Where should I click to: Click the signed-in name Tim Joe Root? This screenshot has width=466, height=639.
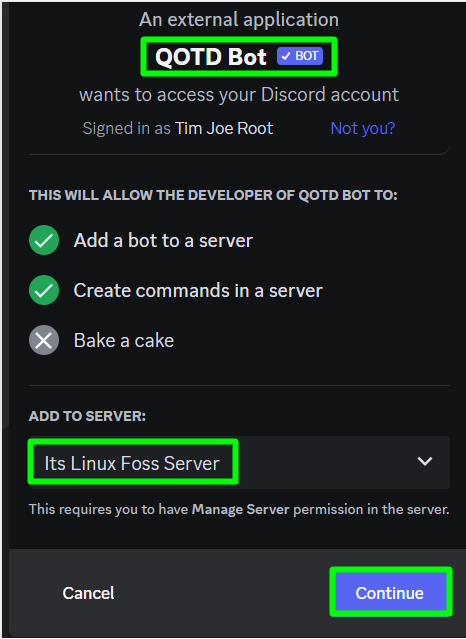tap(224, 128)
